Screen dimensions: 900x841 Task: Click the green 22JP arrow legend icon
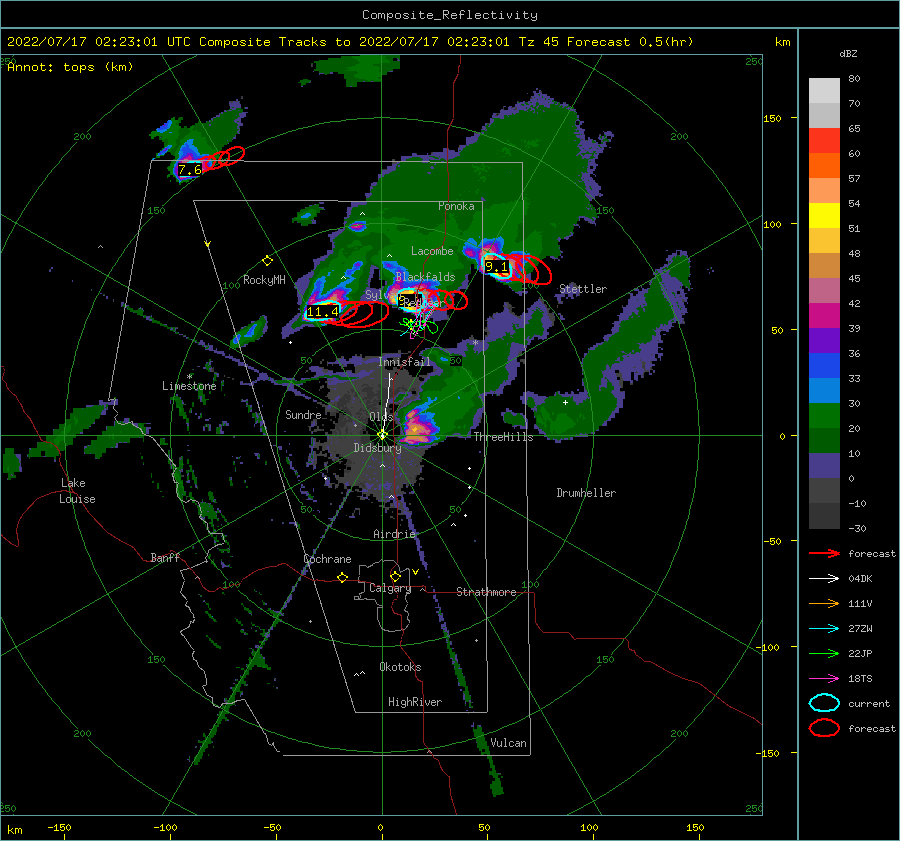(824, 653)
